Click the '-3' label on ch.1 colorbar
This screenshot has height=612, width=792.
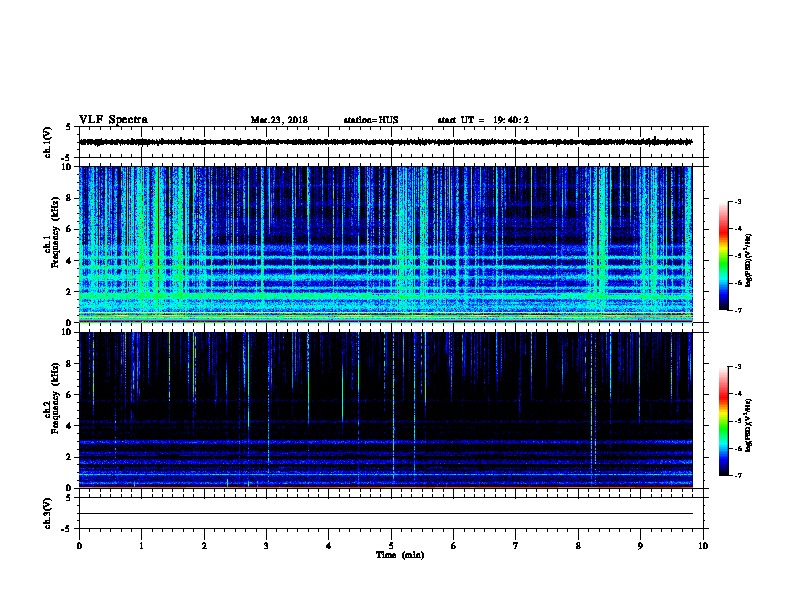pos(738,201)
